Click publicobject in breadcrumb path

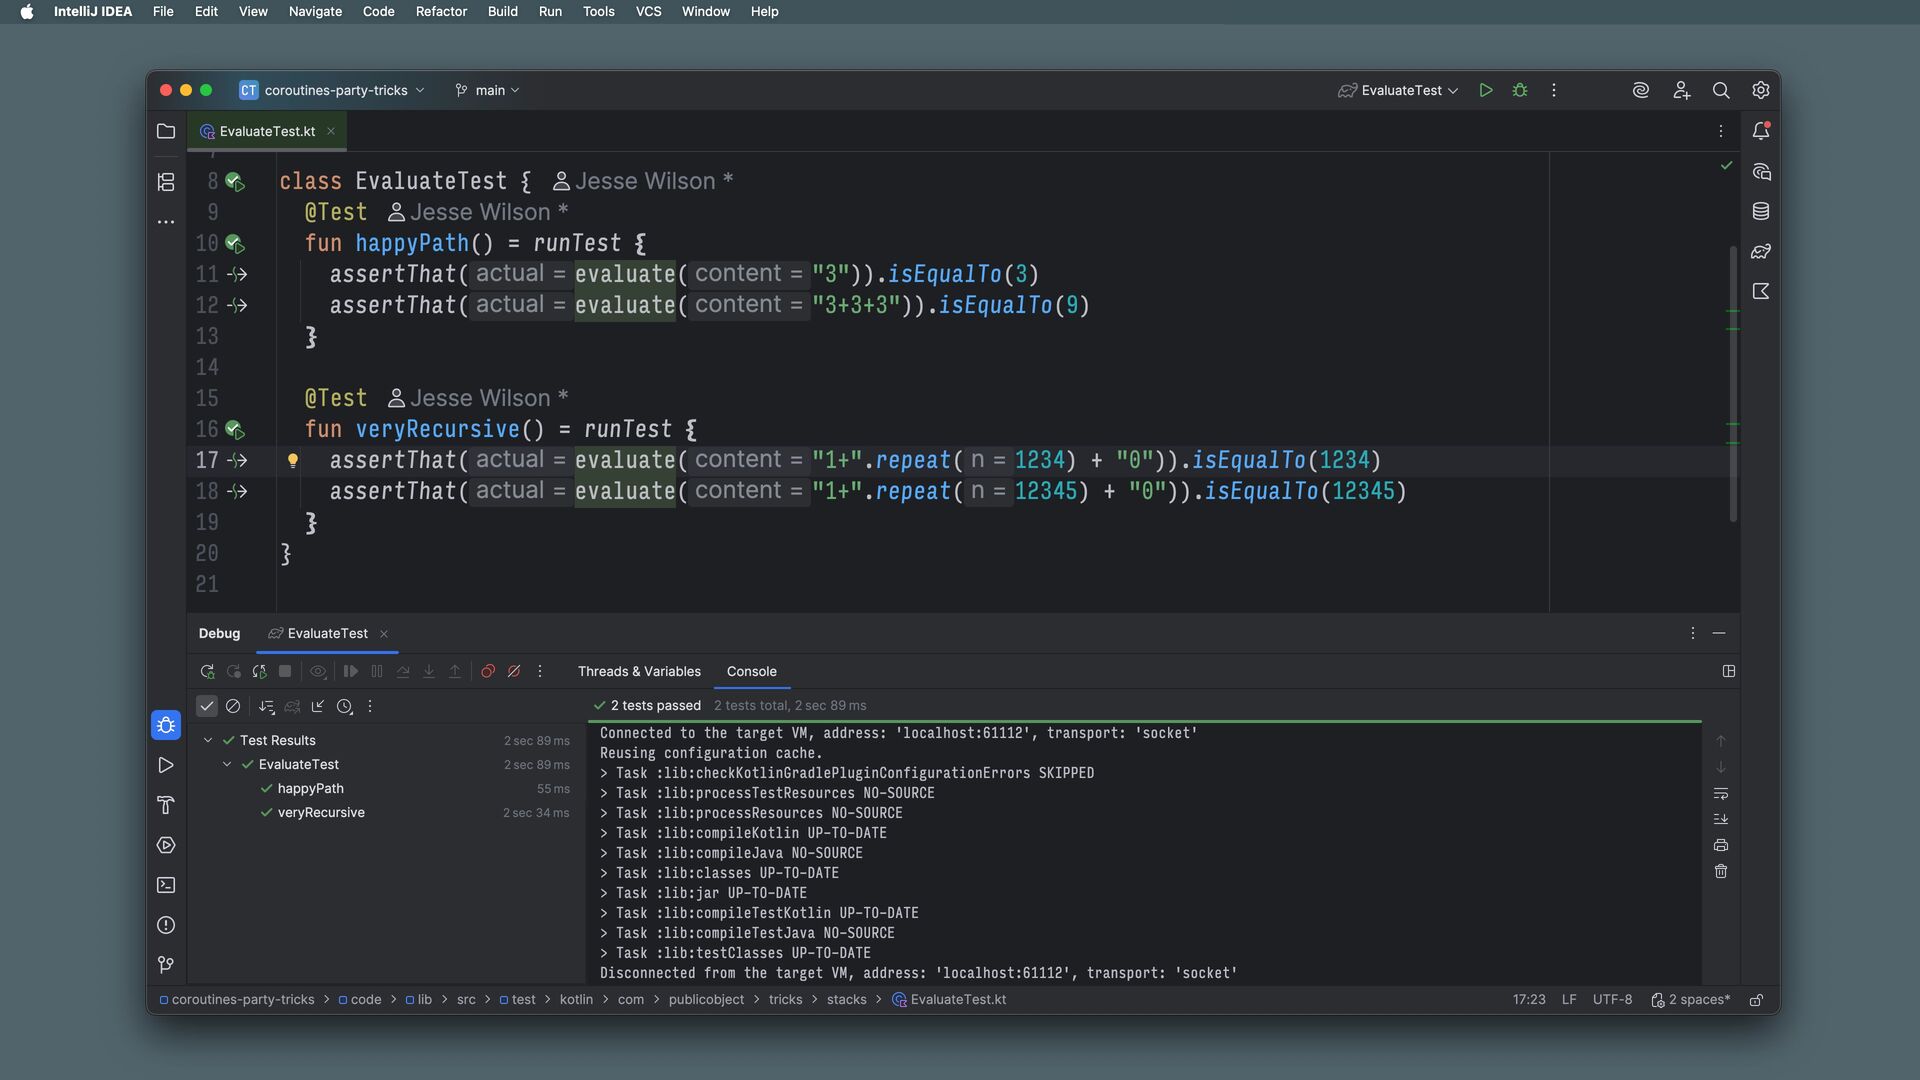706,1000
